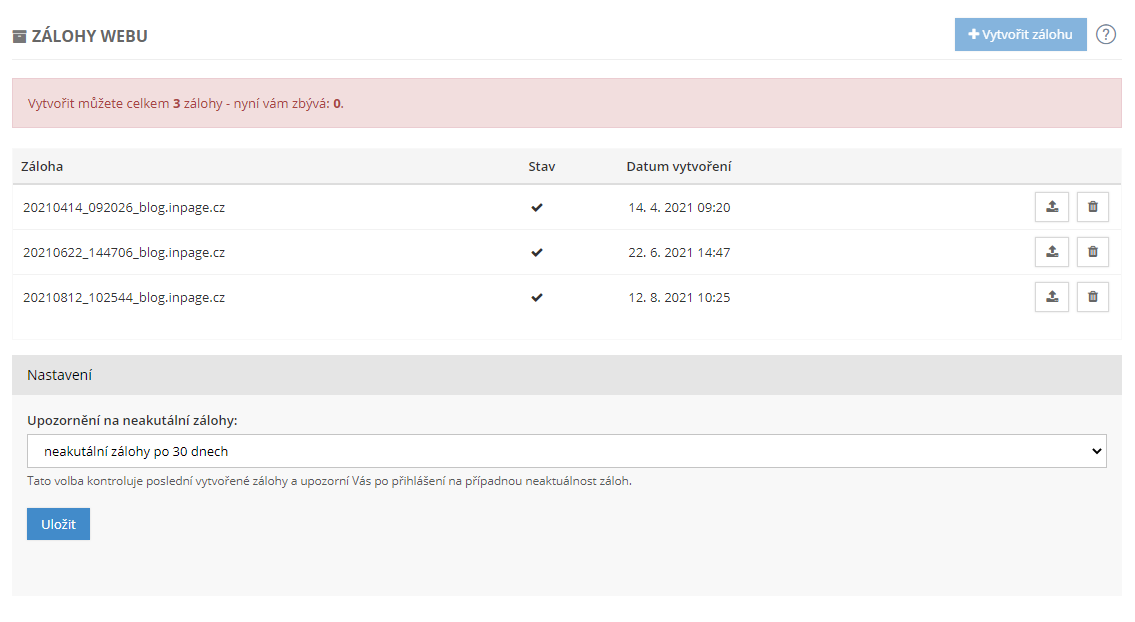Click the archive icon beside Zálohy webu
The image size is (1135, 622).
pos(19,37)
